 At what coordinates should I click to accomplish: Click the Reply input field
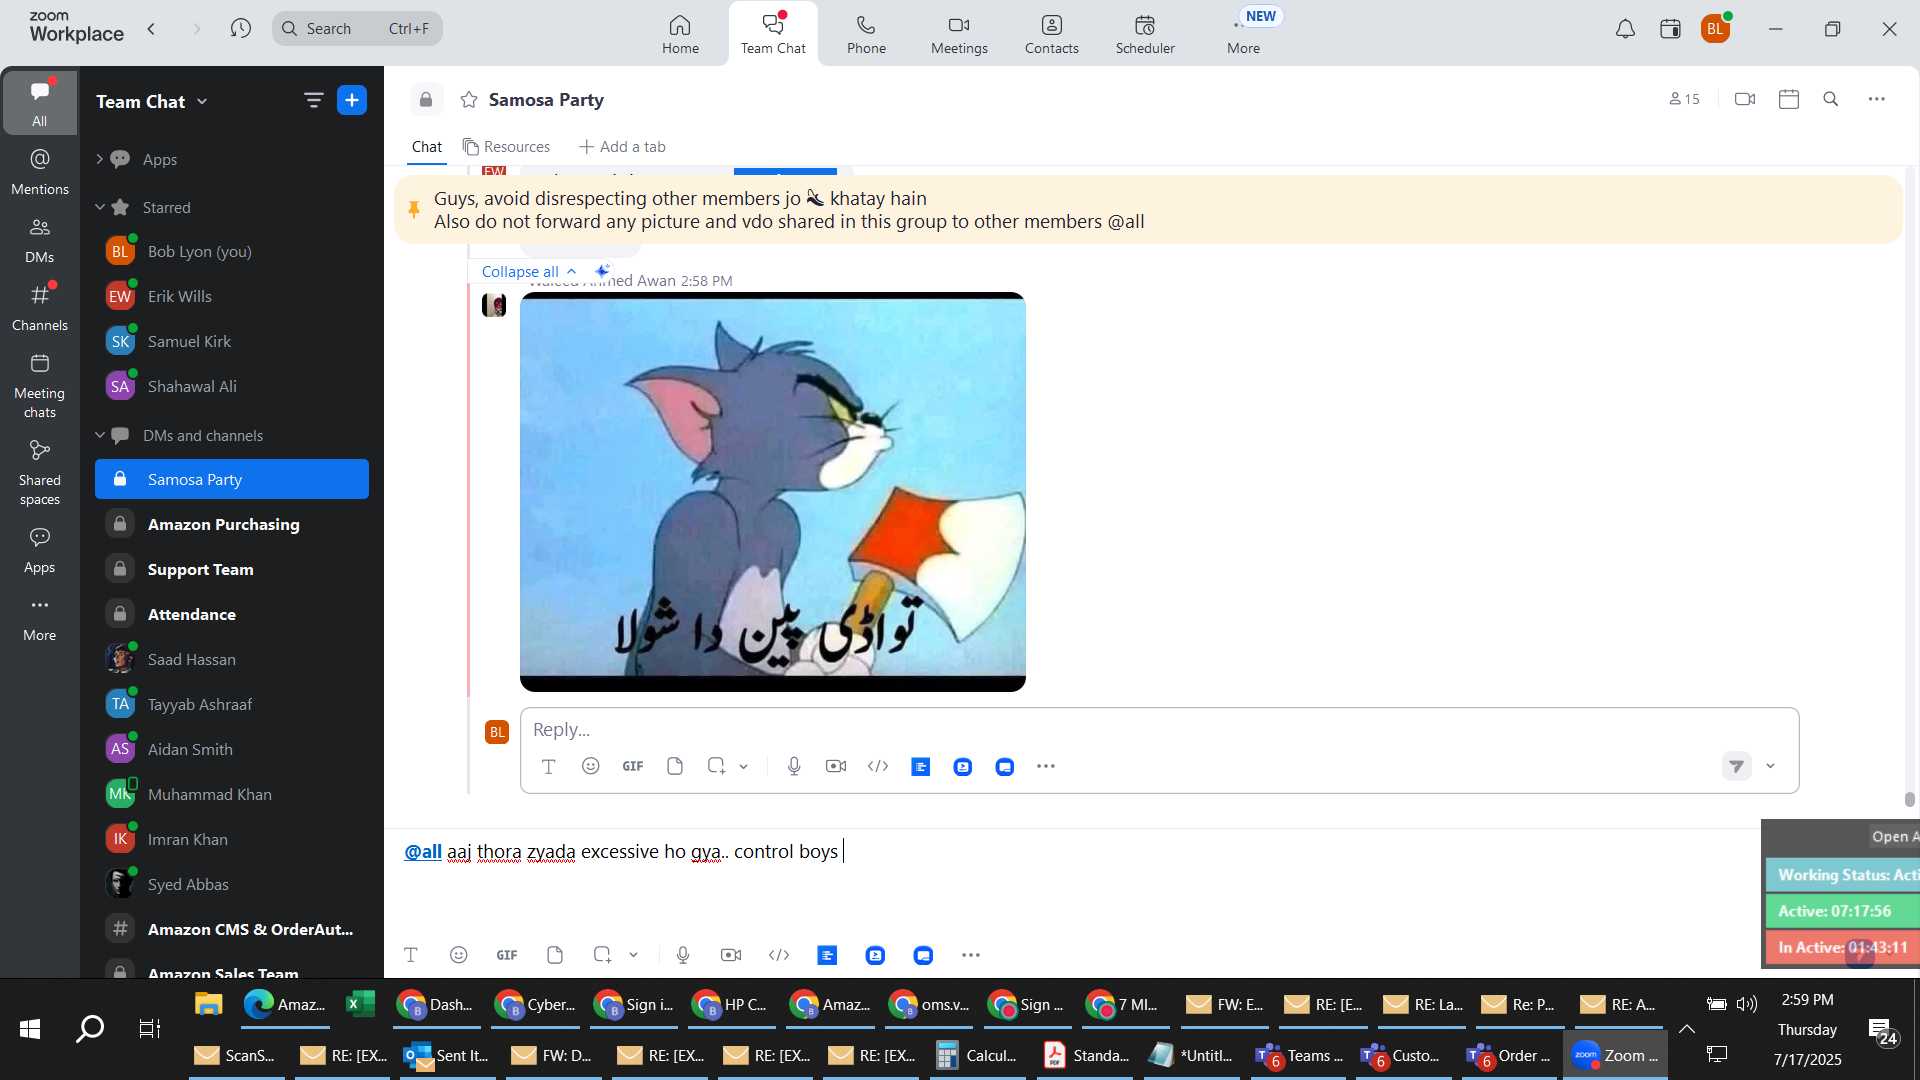coord(1159,729)
